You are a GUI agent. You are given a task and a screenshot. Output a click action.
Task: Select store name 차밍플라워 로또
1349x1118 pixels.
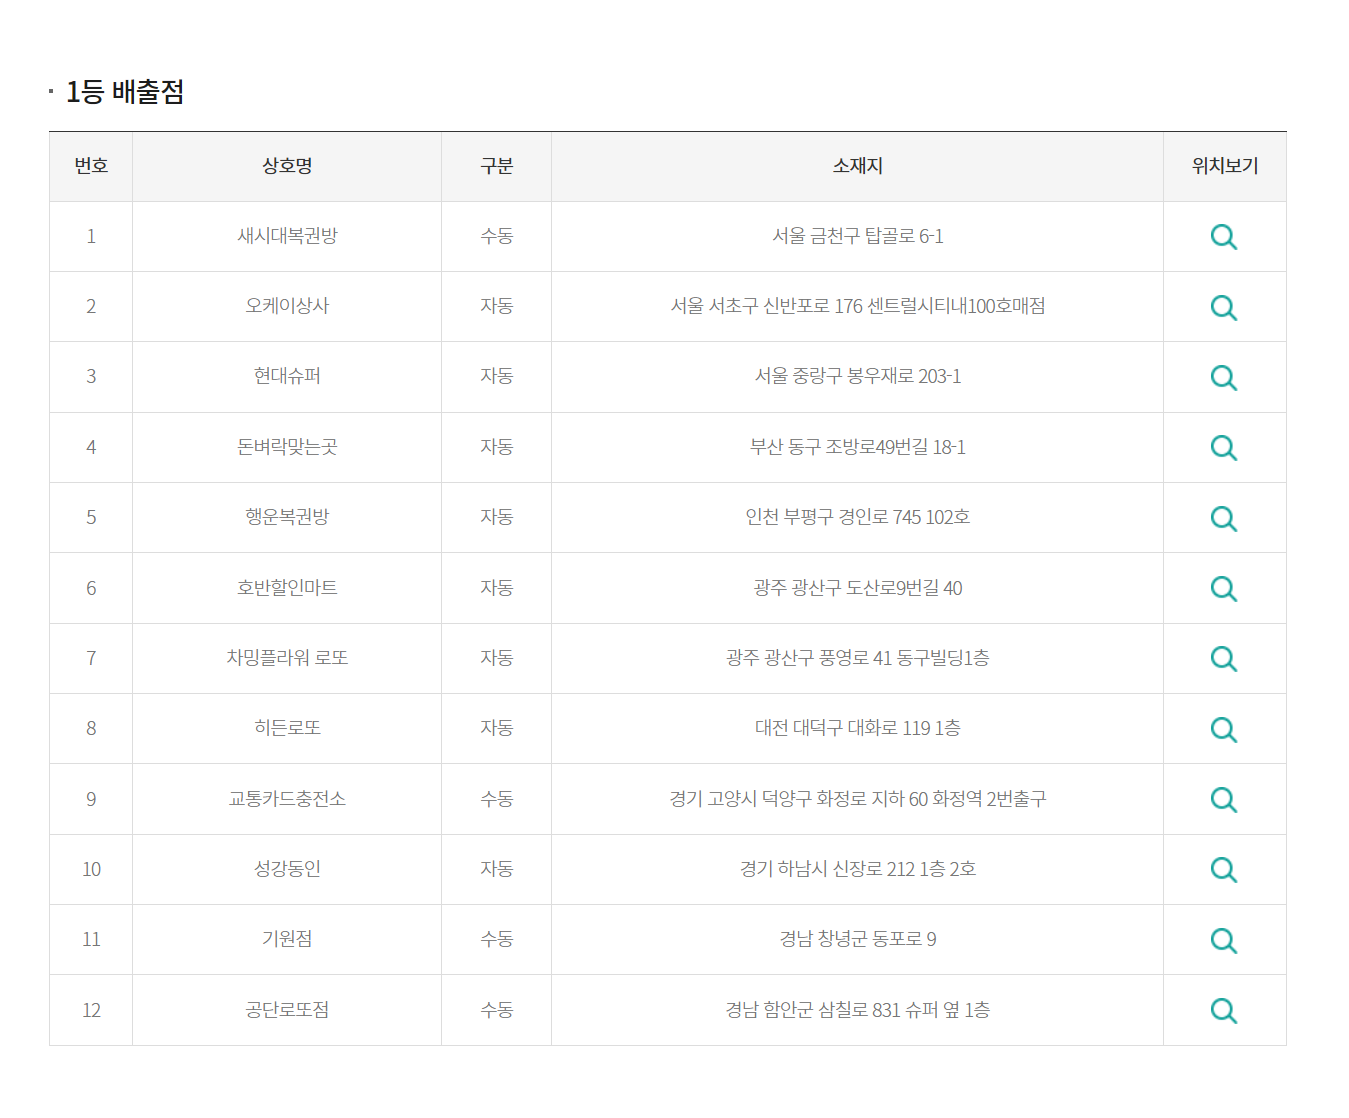pos(287,658)
